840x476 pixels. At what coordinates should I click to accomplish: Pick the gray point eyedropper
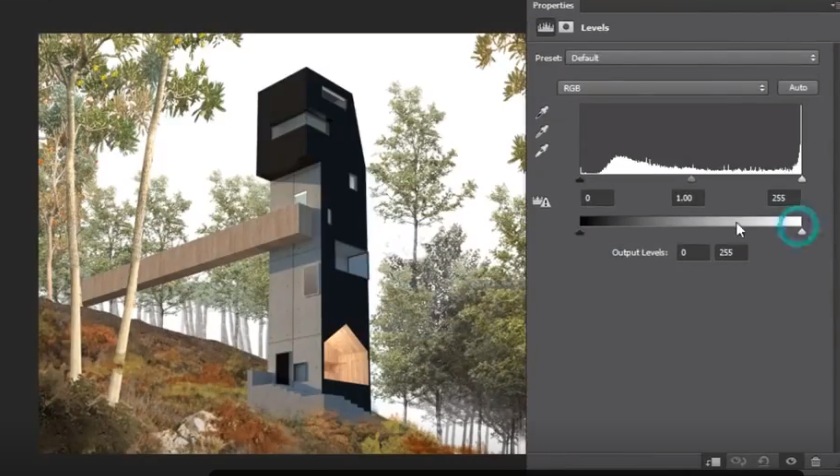tap(542, 131)
